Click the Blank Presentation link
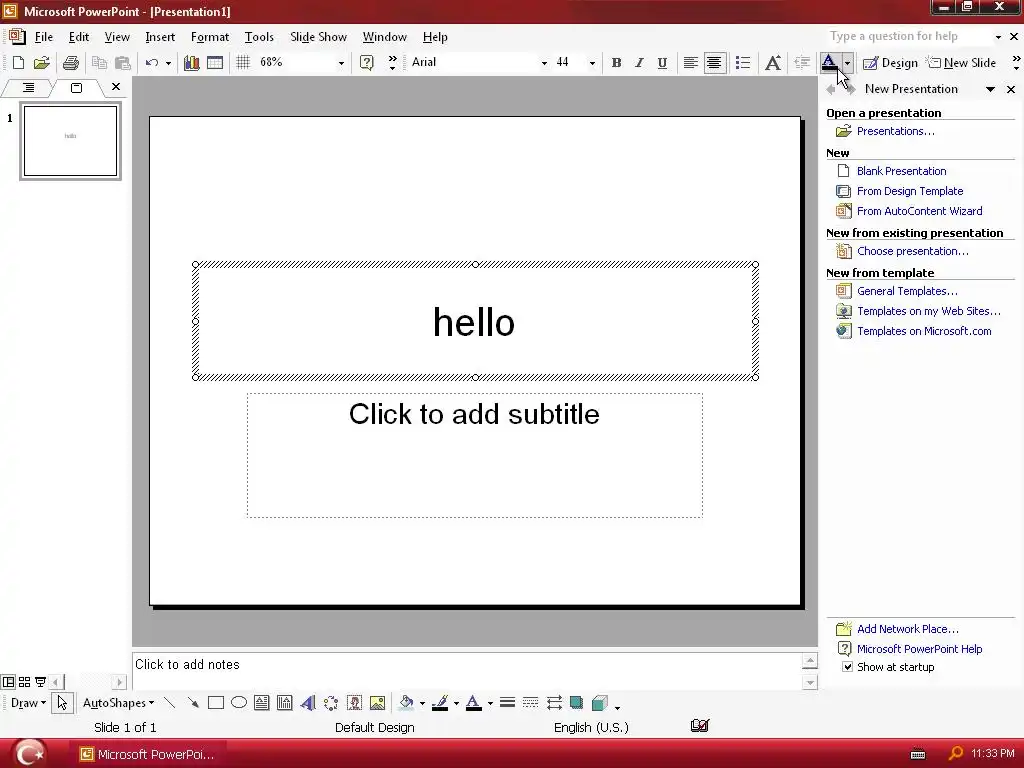 pyautogui.click(x=901, y=170)
